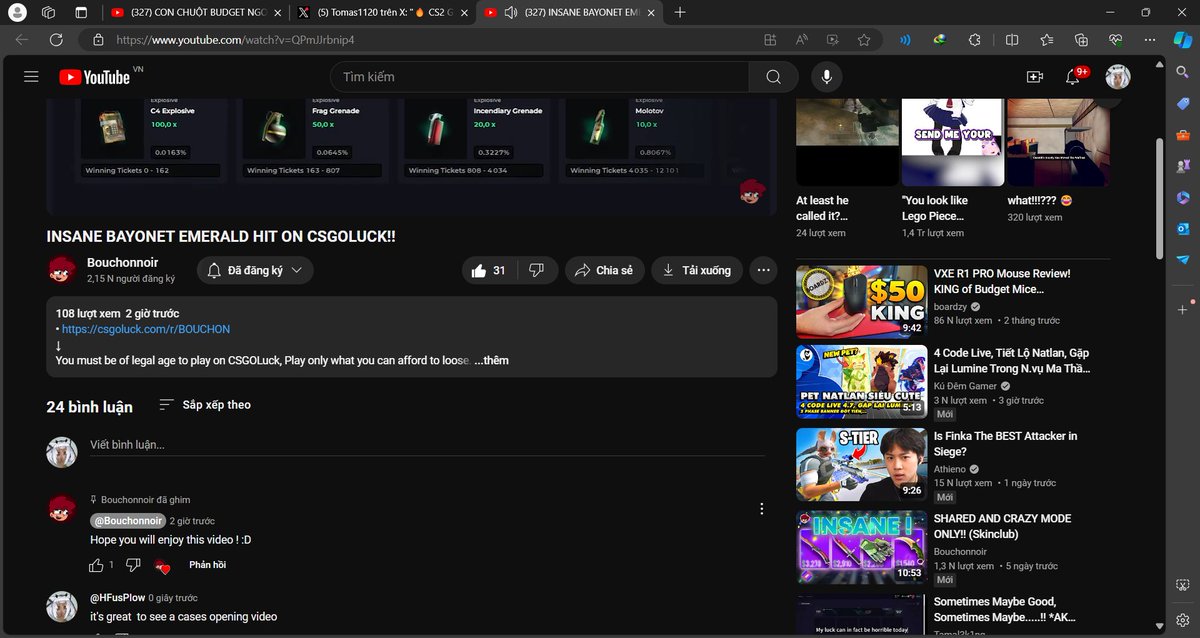
Task: Open the comment sort order menu
Action: [x=205, y=405]
